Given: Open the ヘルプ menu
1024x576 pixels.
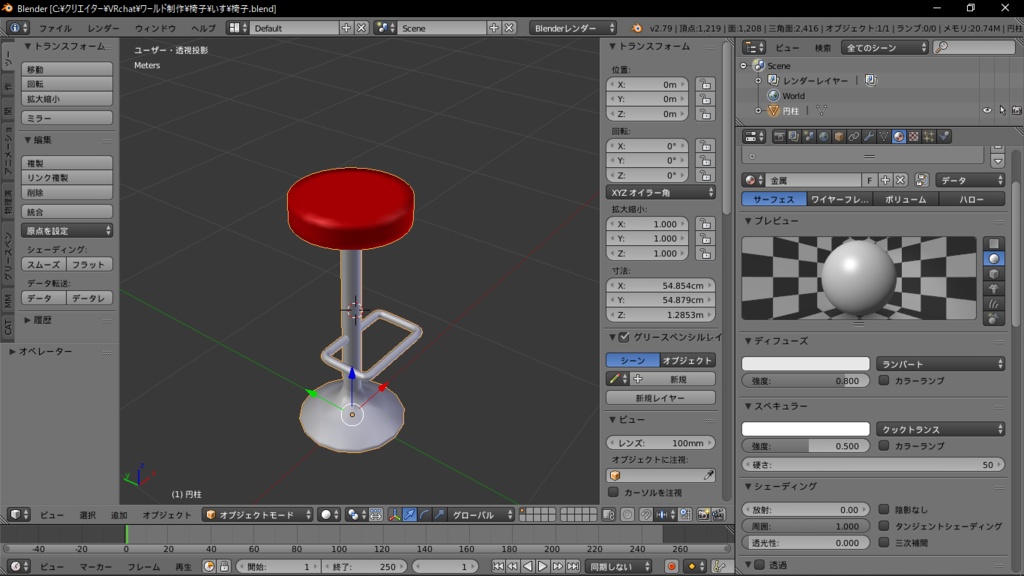Looking at the screenshot, I should [203, 29].
